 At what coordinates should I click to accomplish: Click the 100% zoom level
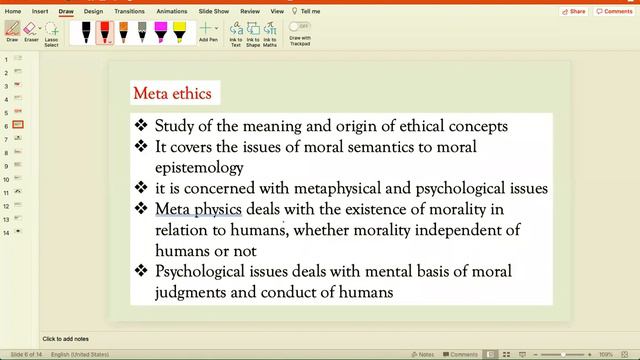[606, 355]
